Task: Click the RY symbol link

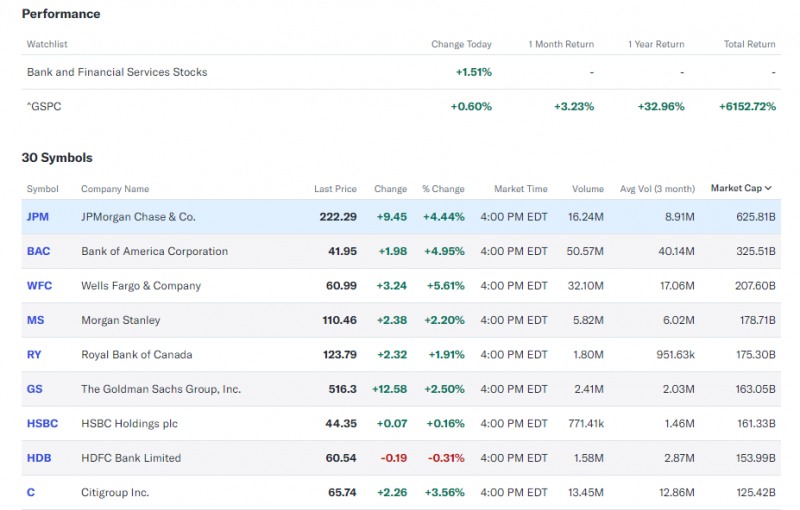Action: click(x=34, y=355)
